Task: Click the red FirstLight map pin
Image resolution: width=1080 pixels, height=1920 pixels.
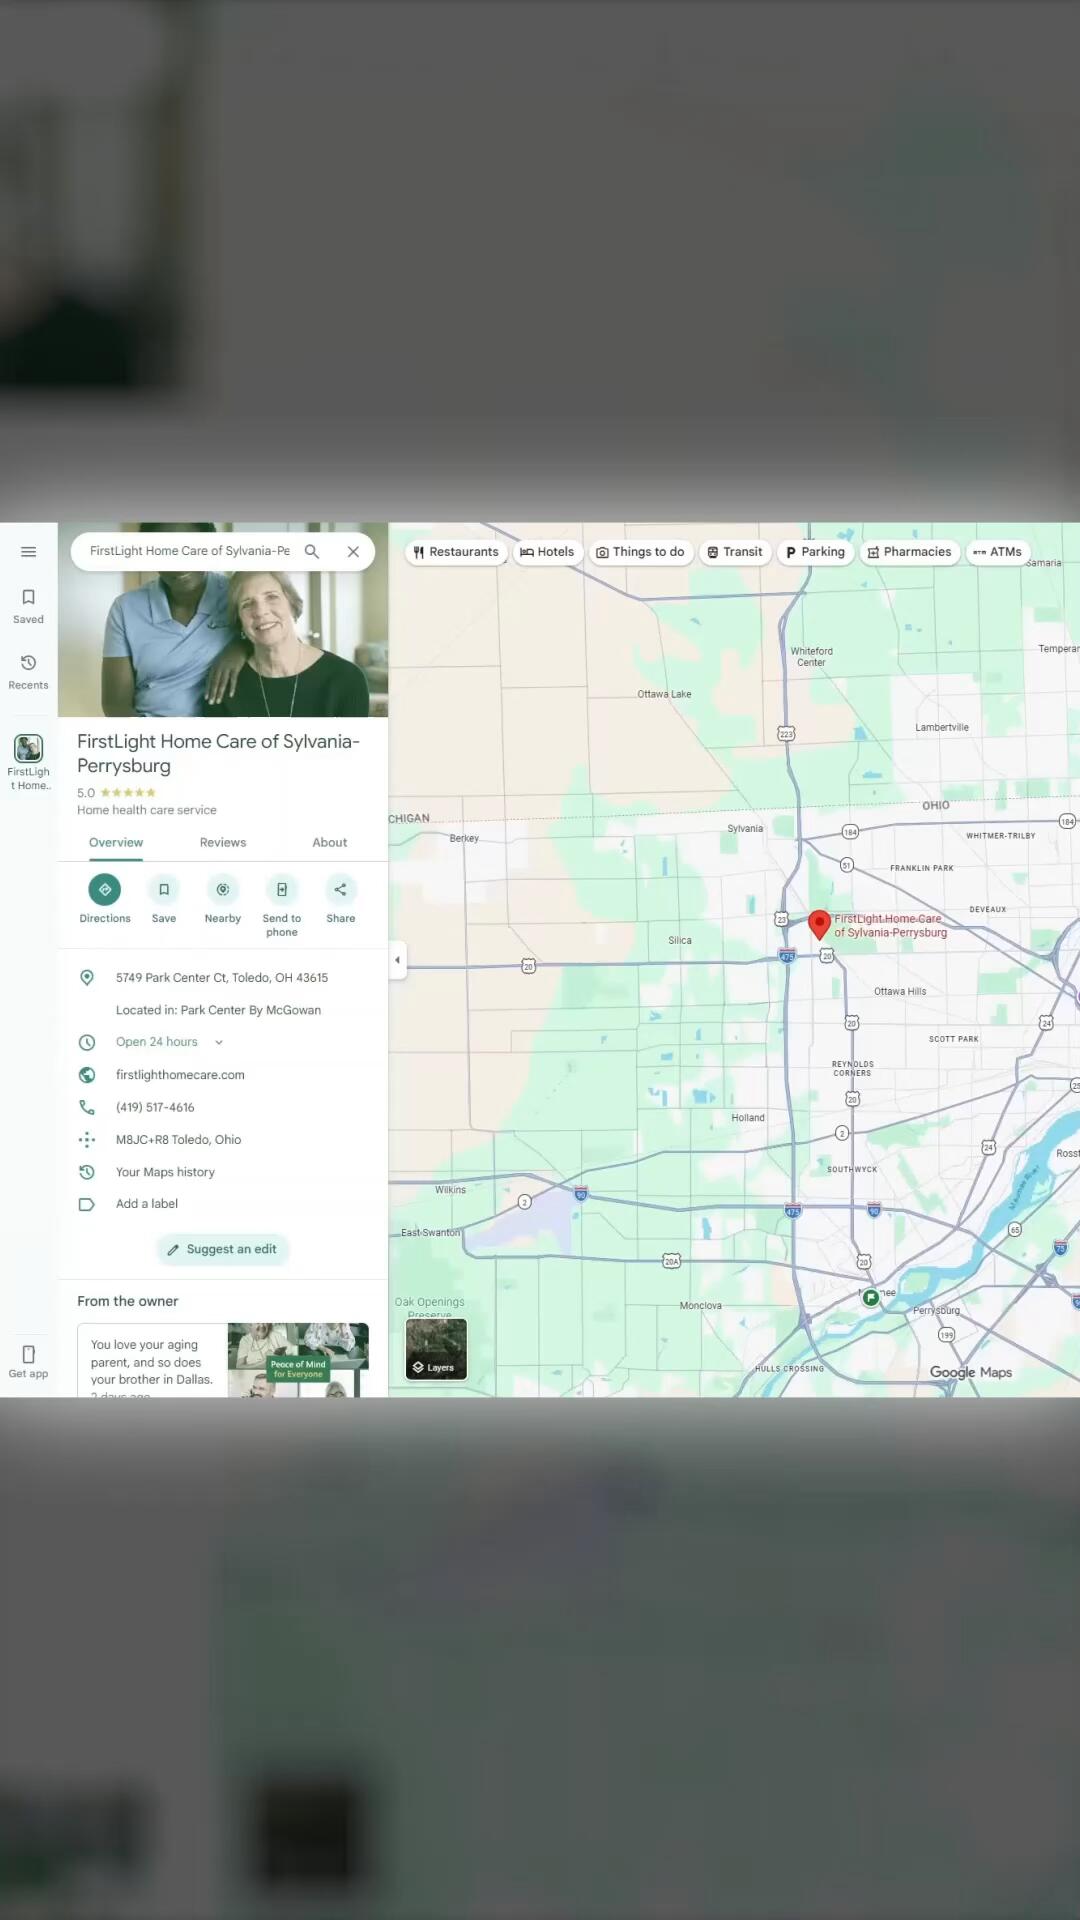Action: (x=819, y=925)
